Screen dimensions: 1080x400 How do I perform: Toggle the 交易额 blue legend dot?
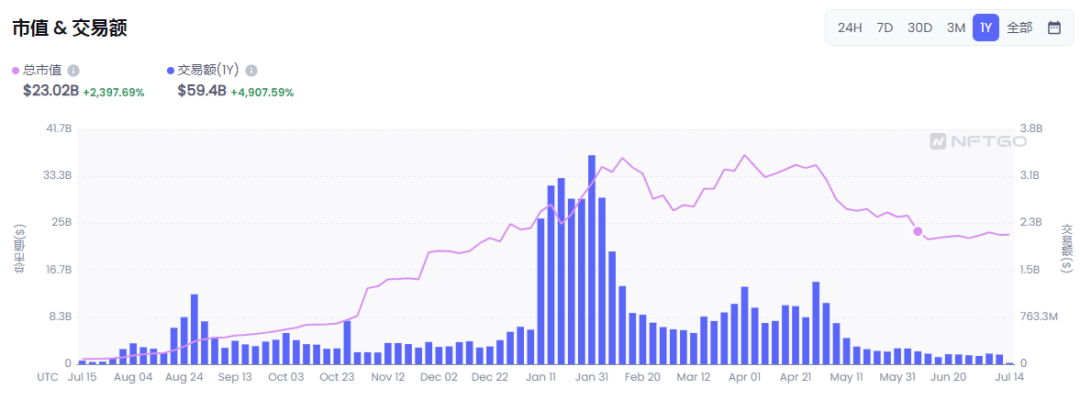(171, 71)
